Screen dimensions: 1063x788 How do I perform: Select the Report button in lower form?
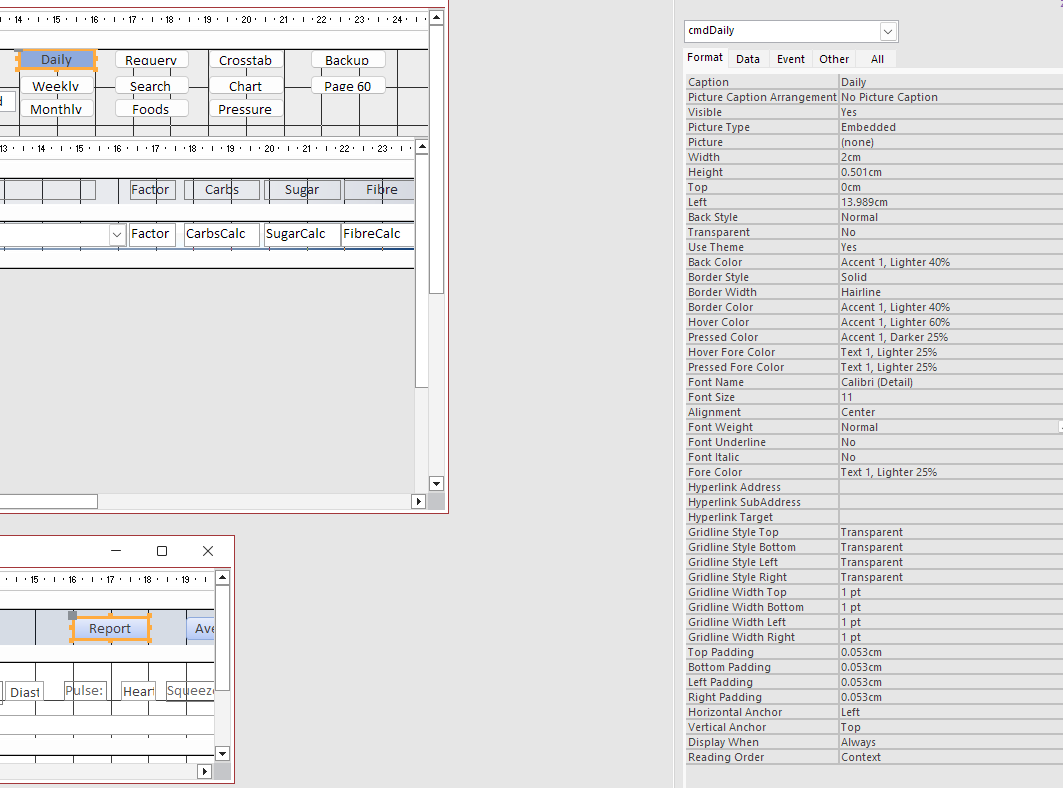pyautogui.click(x=110, y=629)
